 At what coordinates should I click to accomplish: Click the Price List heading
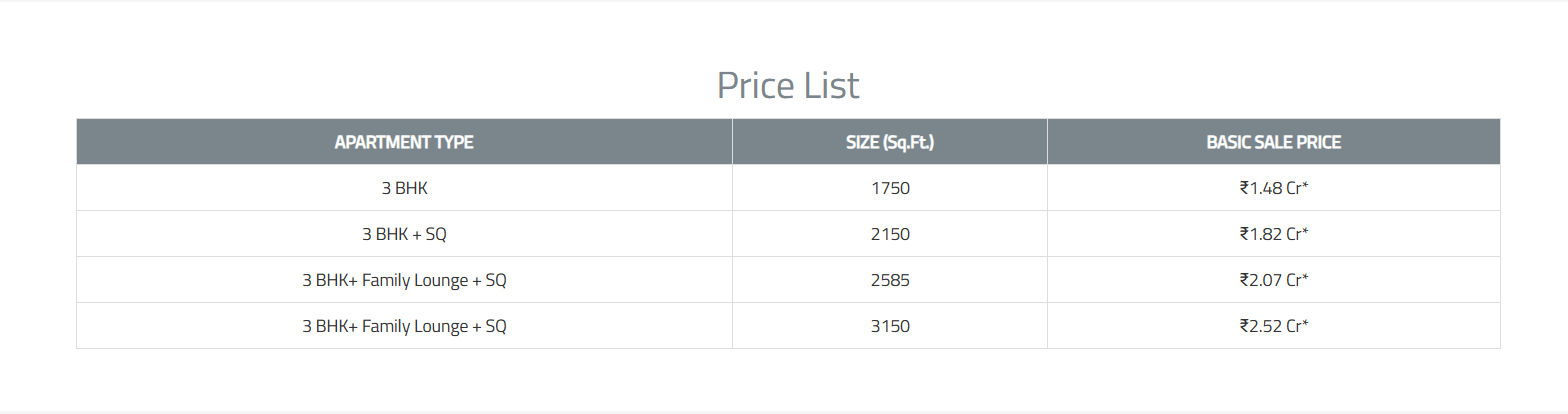788,86
